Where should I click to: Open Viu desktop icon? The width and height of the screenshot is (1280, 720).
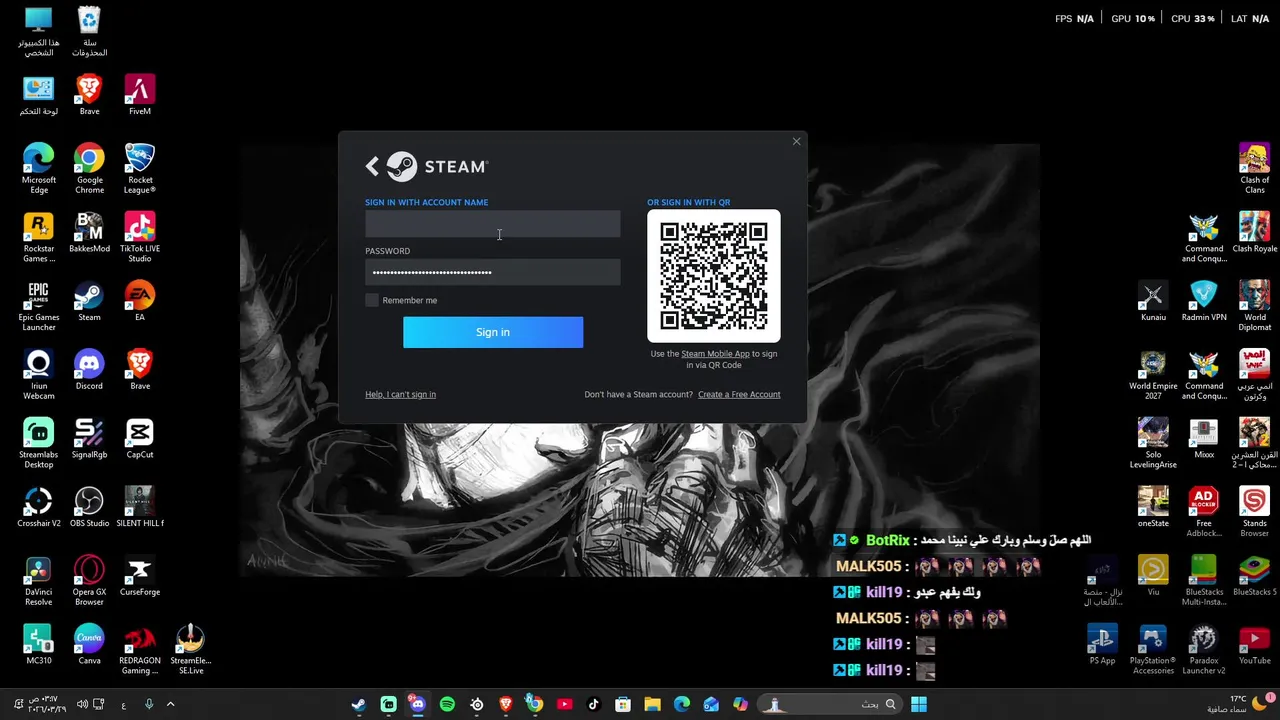(1153, 575)
